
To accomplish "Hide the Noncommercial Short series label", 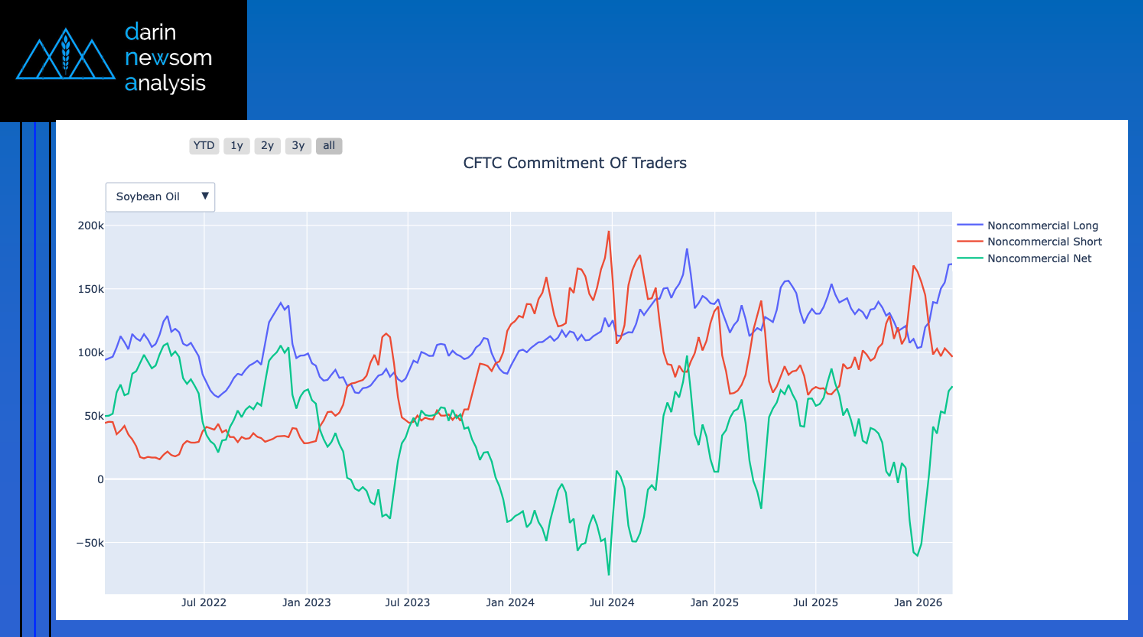I will point(1044,242).
